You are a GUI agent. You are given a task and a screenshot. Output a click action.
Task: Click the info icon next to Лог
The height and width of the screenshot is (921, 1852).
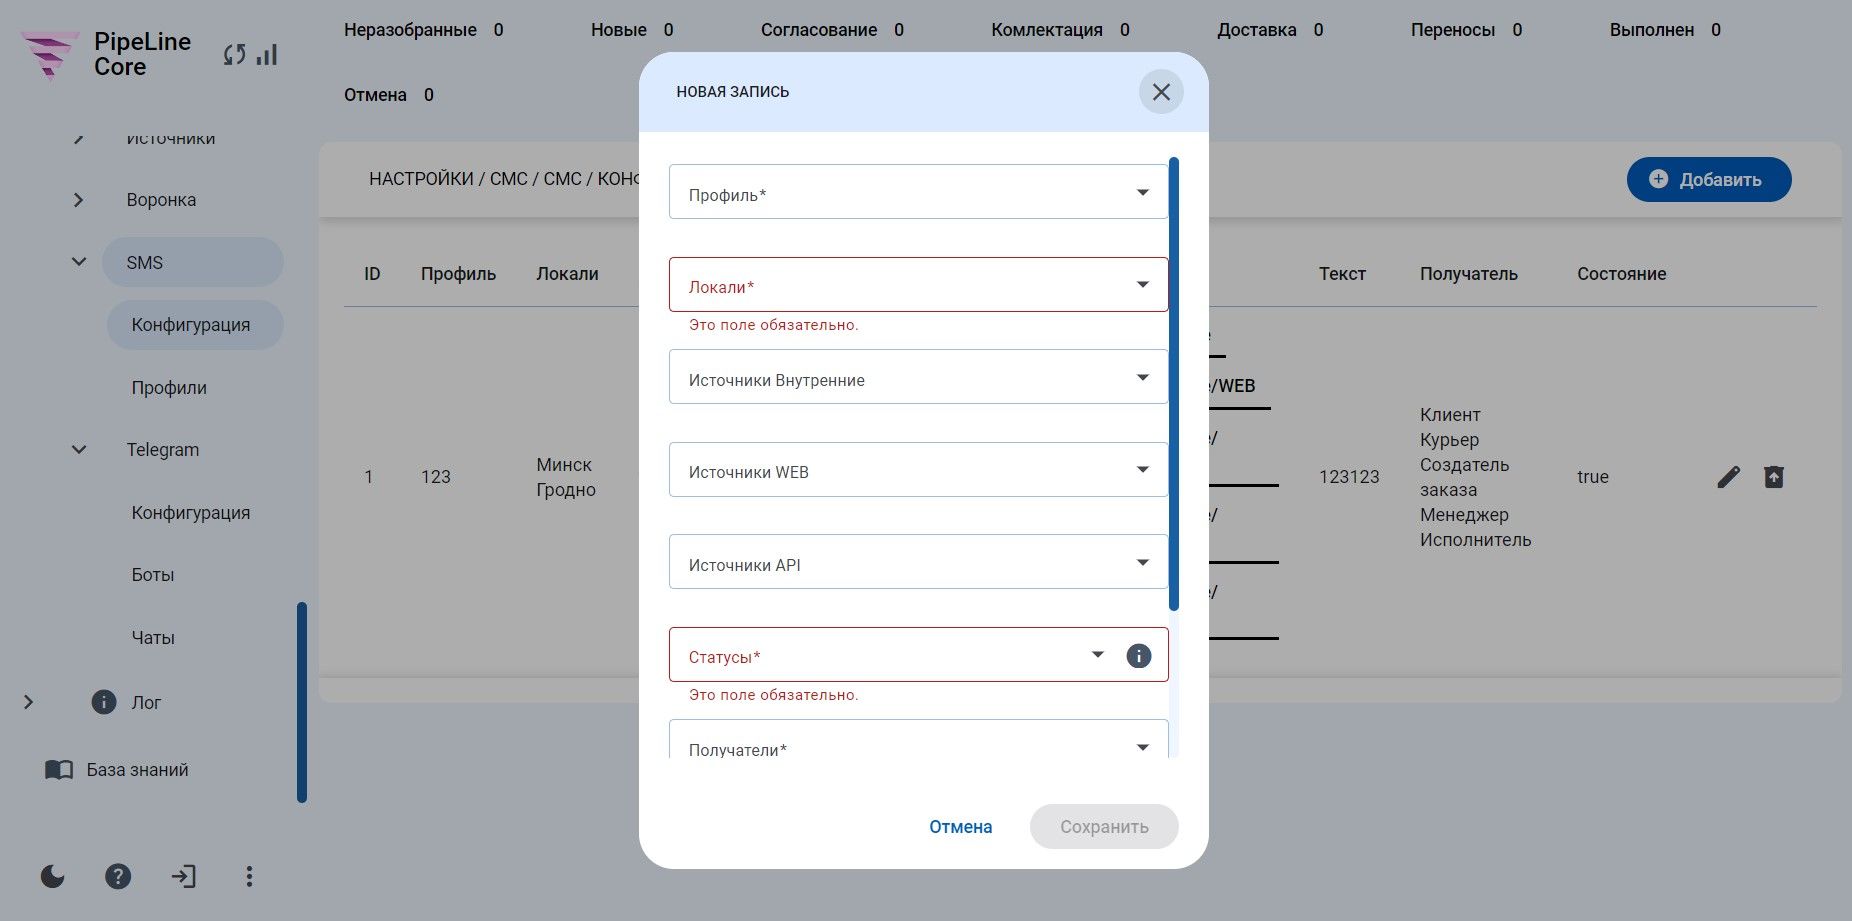pyautogui.click(x=104, y=702)
